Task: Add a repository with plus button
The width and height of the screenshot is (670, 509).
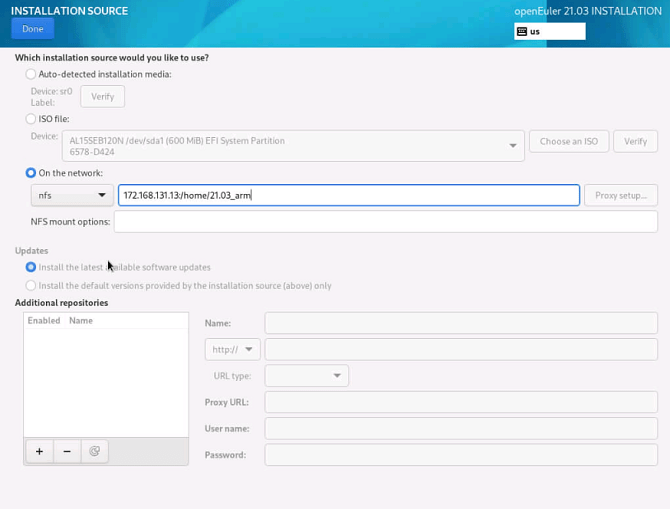Action: point(39,451)
